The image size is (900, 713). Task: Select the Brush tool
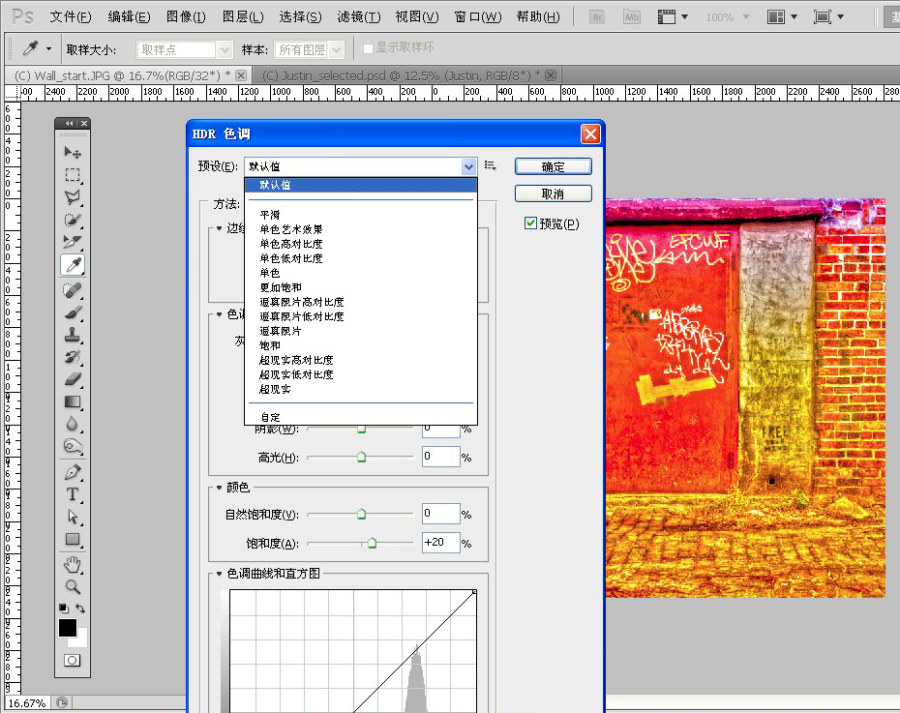[x=72, y=313]
